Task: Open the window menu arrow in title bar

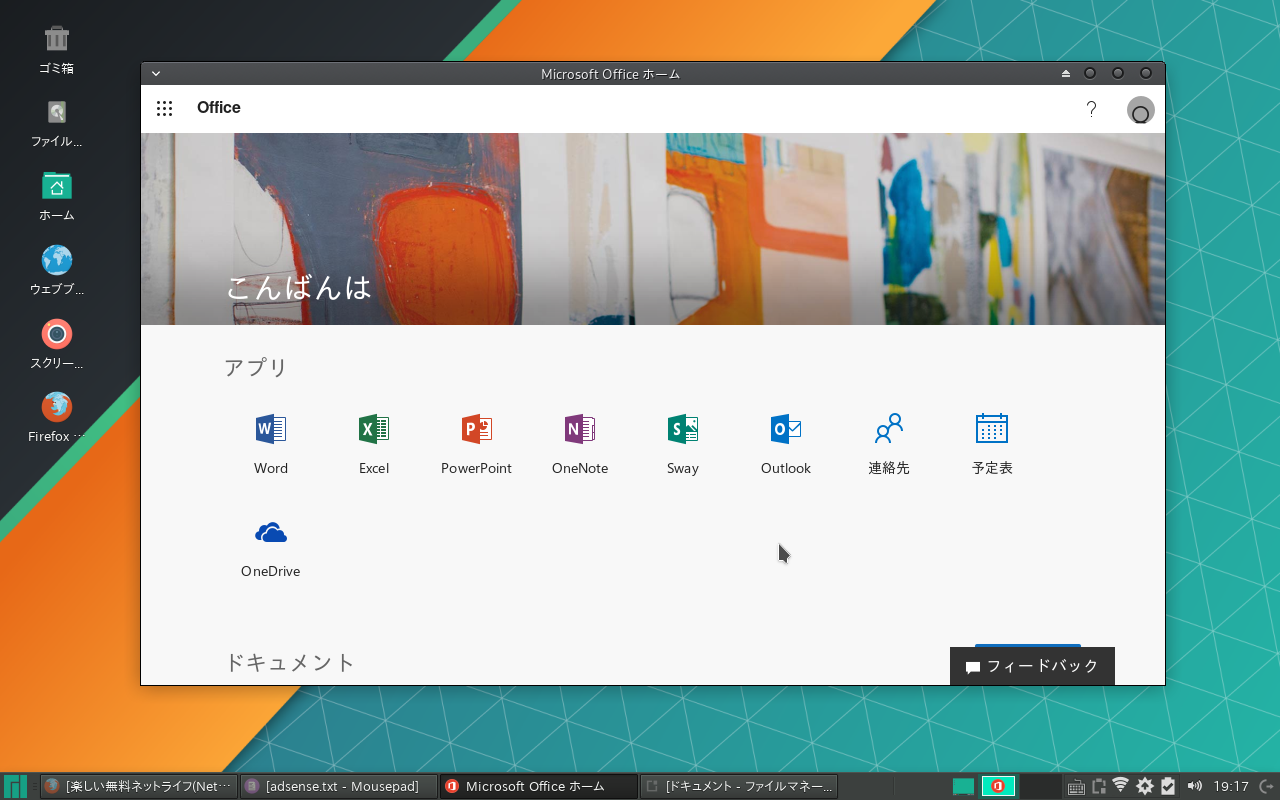Action: [156, 73]
